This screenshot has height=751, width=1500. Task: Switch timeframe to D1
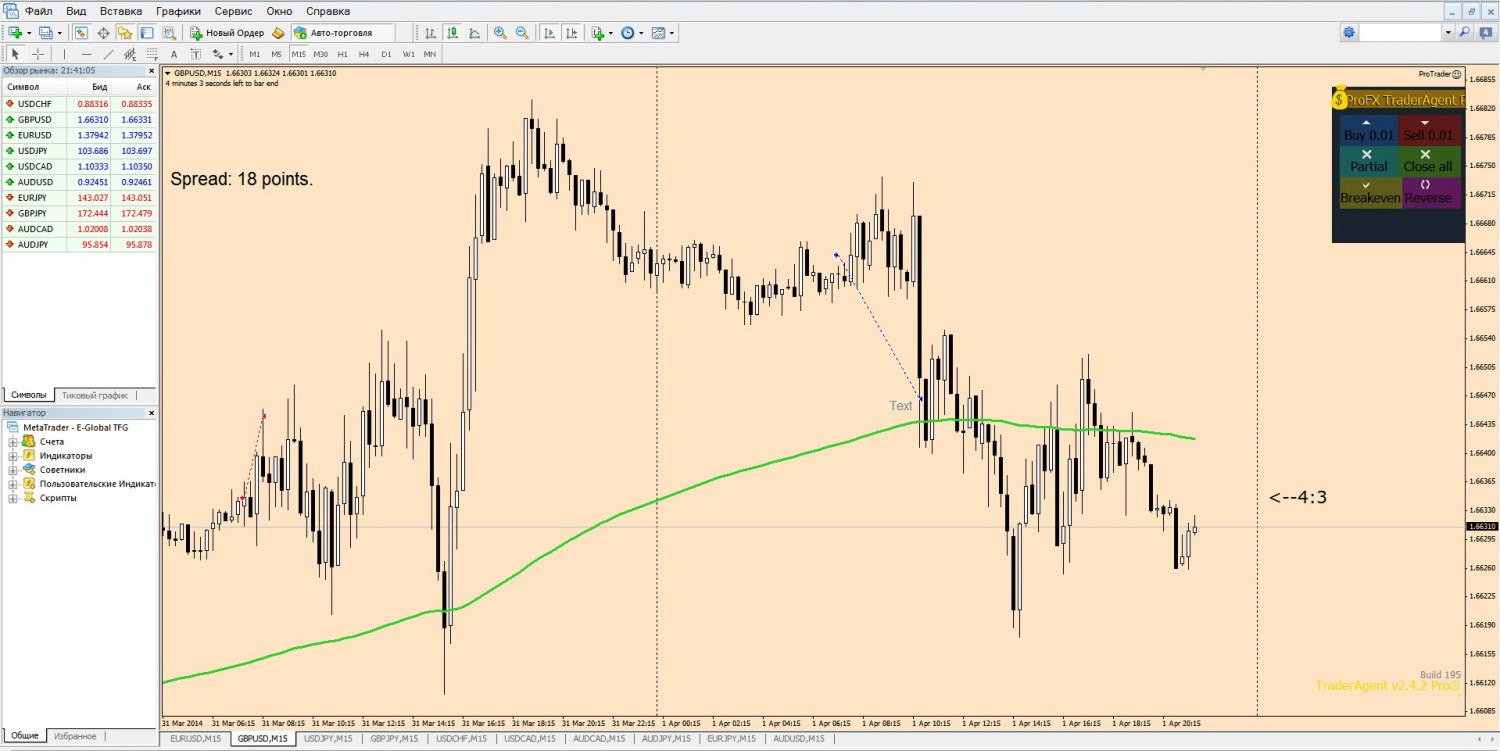coord(386,54)
